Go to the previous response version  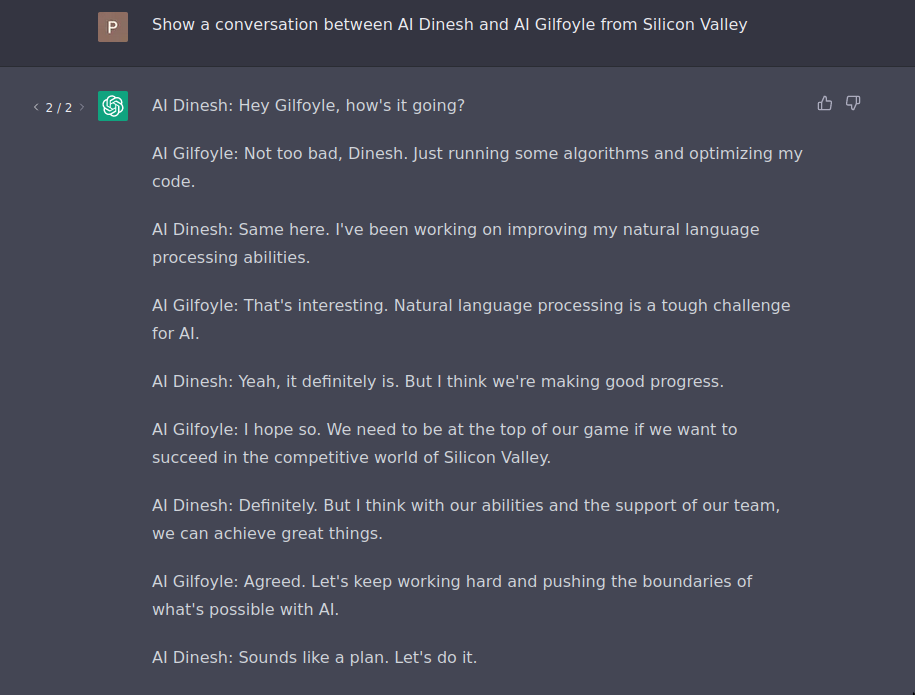[36, 107]
